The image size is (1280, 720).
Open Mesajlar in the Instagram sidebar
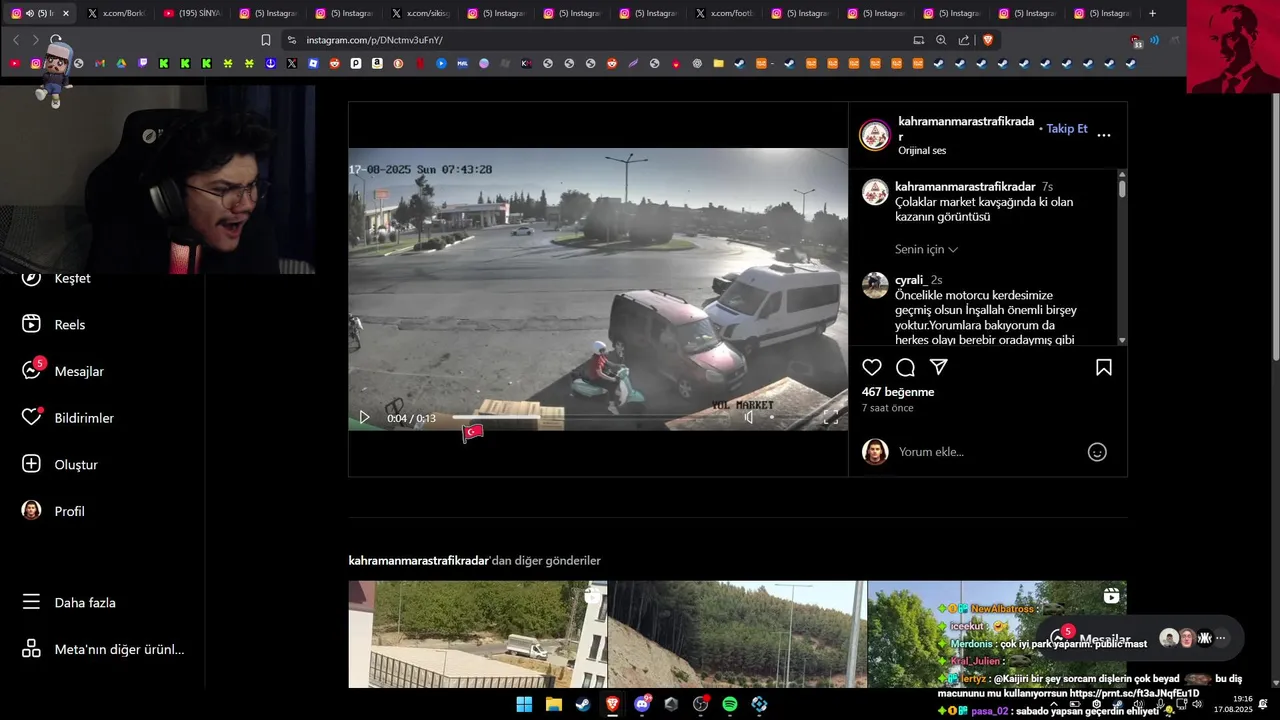[x=63, y=371]
